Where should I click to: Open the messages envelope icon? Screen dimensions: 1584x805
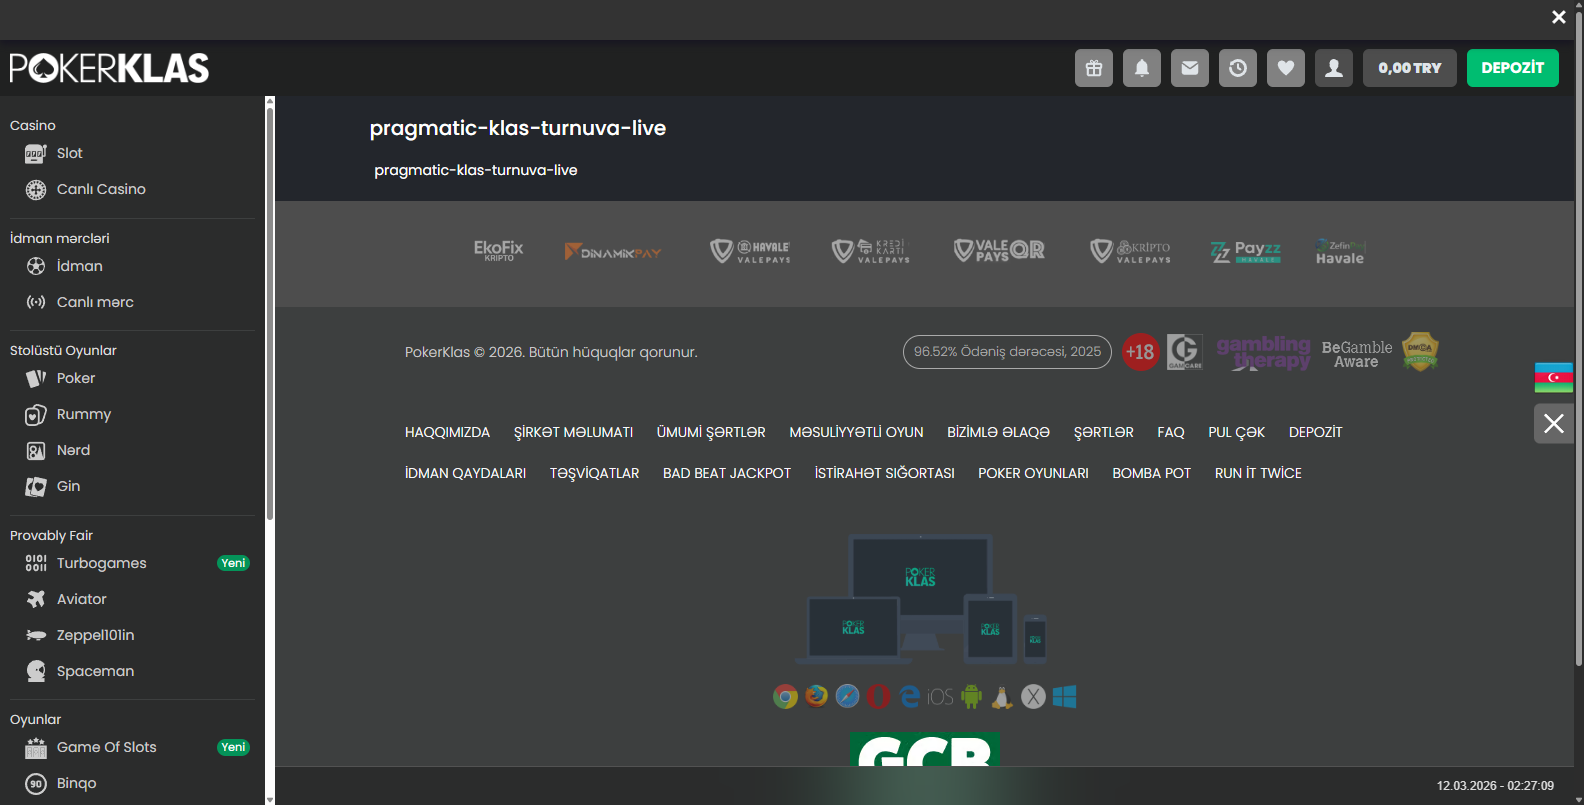point(1190,68)
